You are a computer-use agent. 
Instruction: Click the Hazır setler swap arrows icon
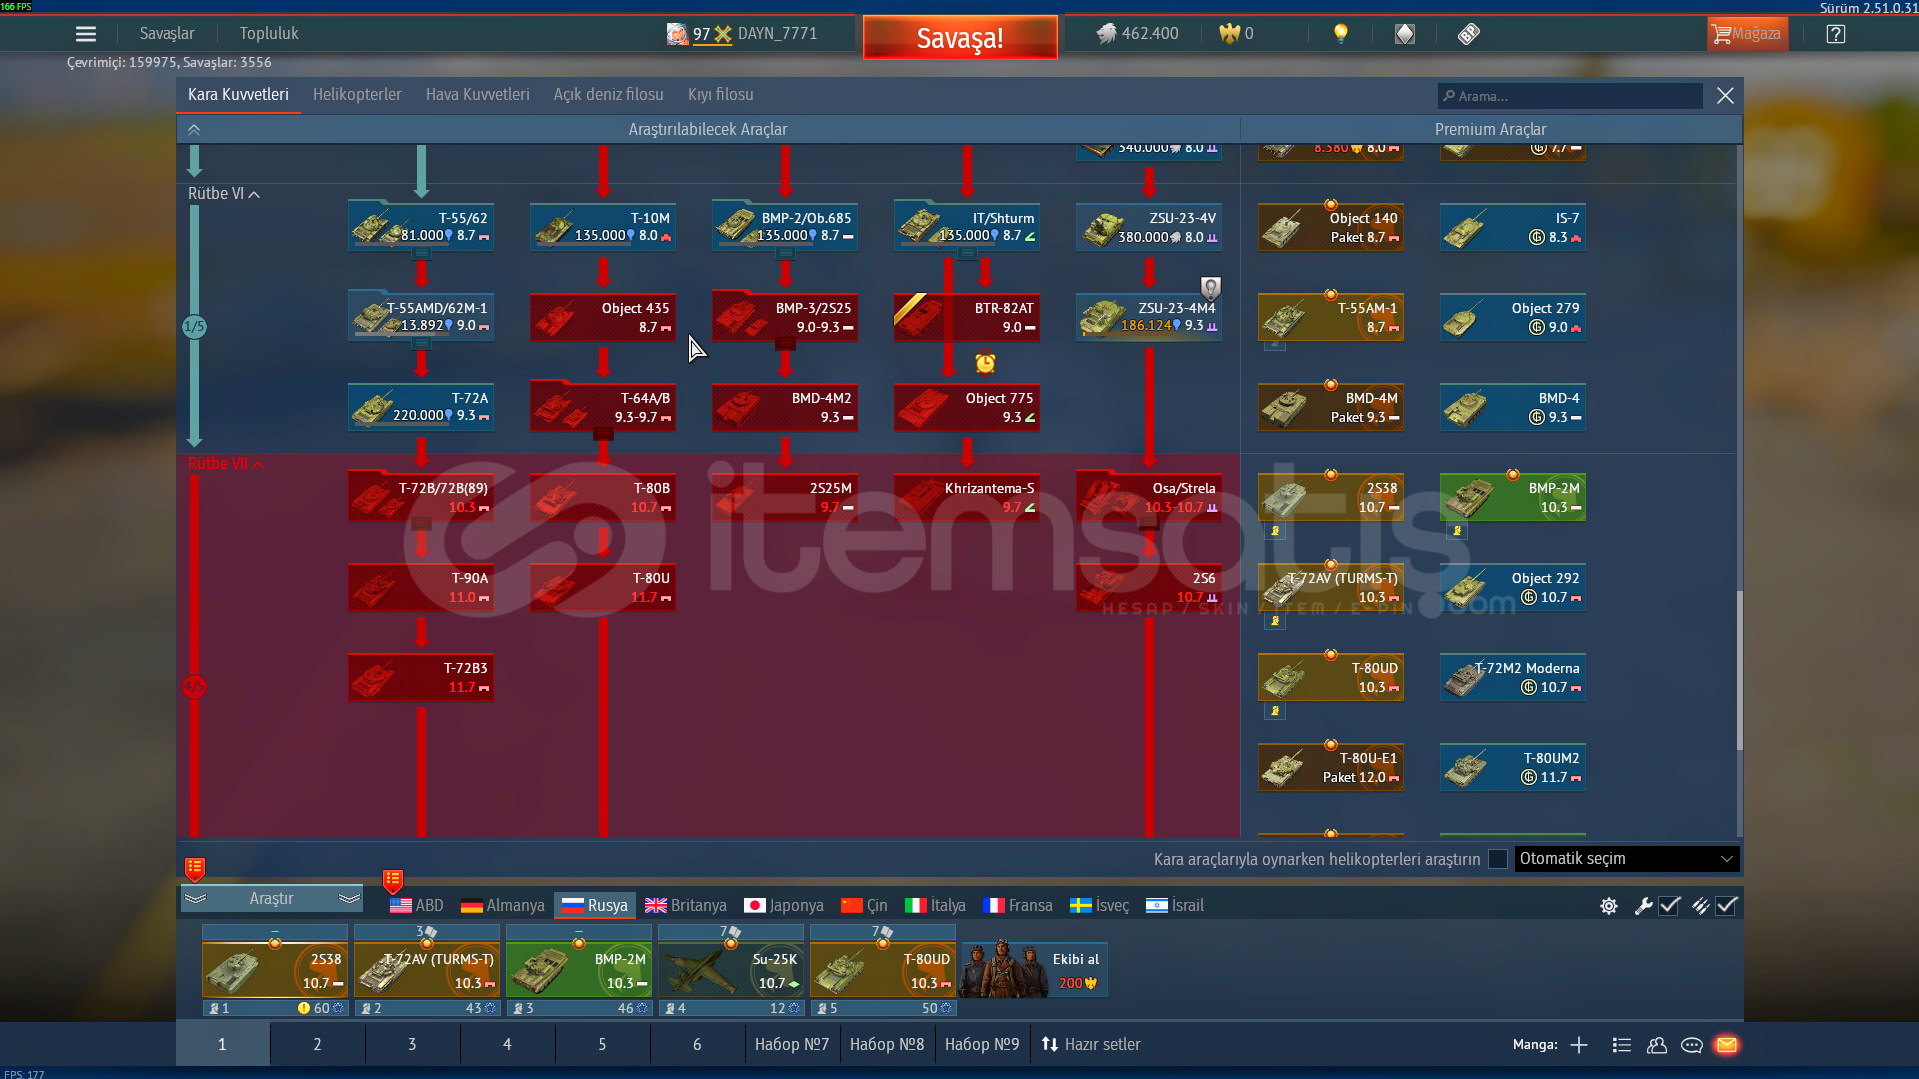click(1049, 1045)
